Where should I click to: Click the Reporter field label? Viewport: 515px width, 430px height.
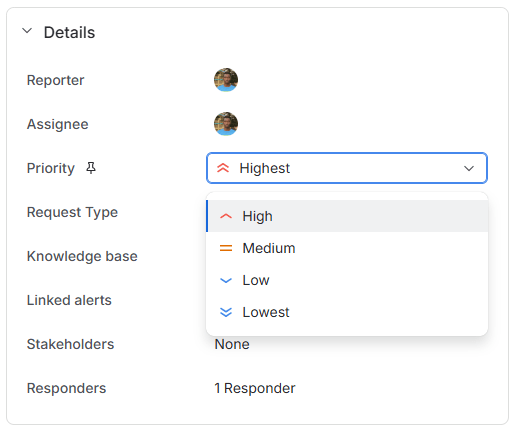click(x=55, y=80)
